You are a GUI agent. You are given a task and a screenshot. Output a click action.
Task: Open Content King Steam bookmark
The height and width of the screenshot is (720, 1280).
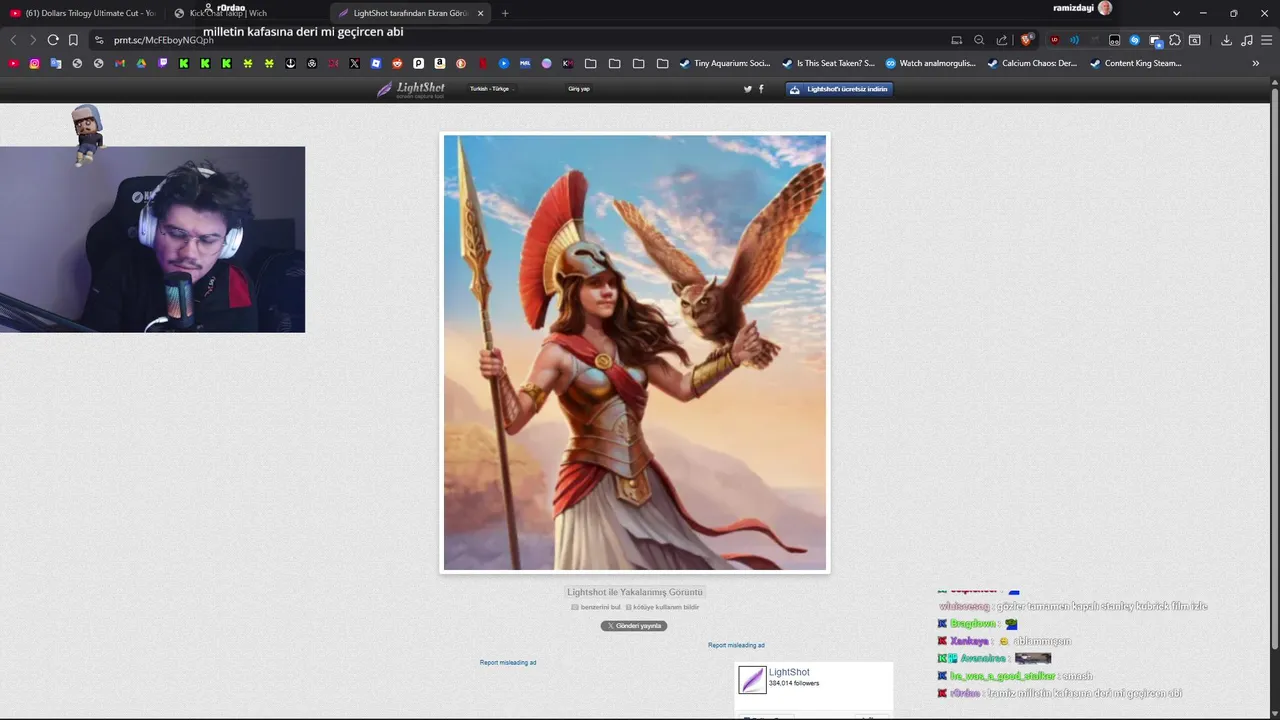click(x=1136, y=63)
